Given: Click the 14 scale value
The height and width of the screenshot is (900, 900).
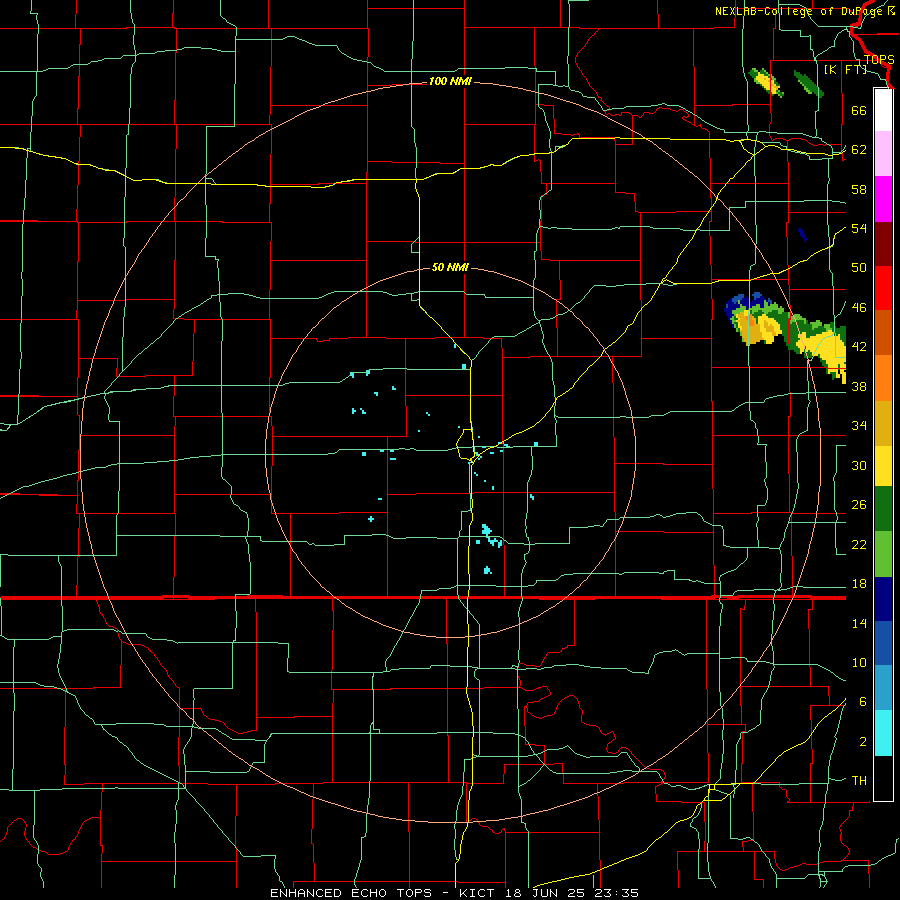Looking at the screenshot, I should click(859, 624).
